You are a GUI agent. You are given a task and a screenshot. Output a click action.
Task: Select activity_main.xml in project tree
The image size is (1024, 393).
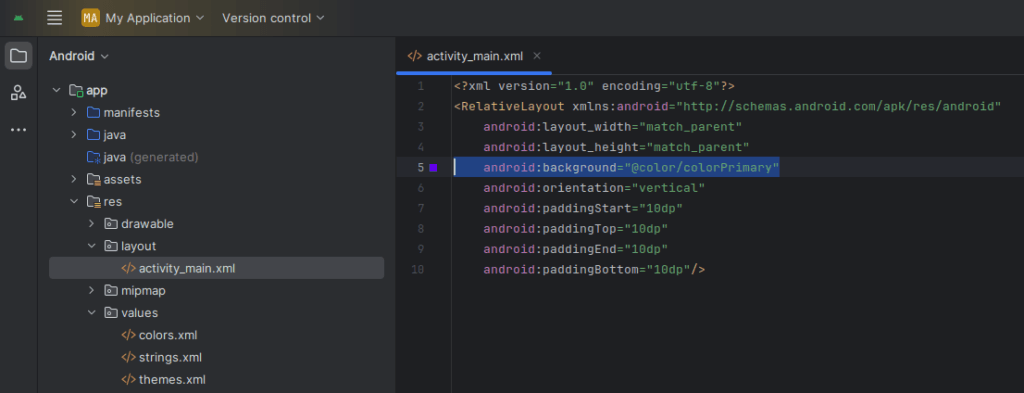click(x=216, y=268)
